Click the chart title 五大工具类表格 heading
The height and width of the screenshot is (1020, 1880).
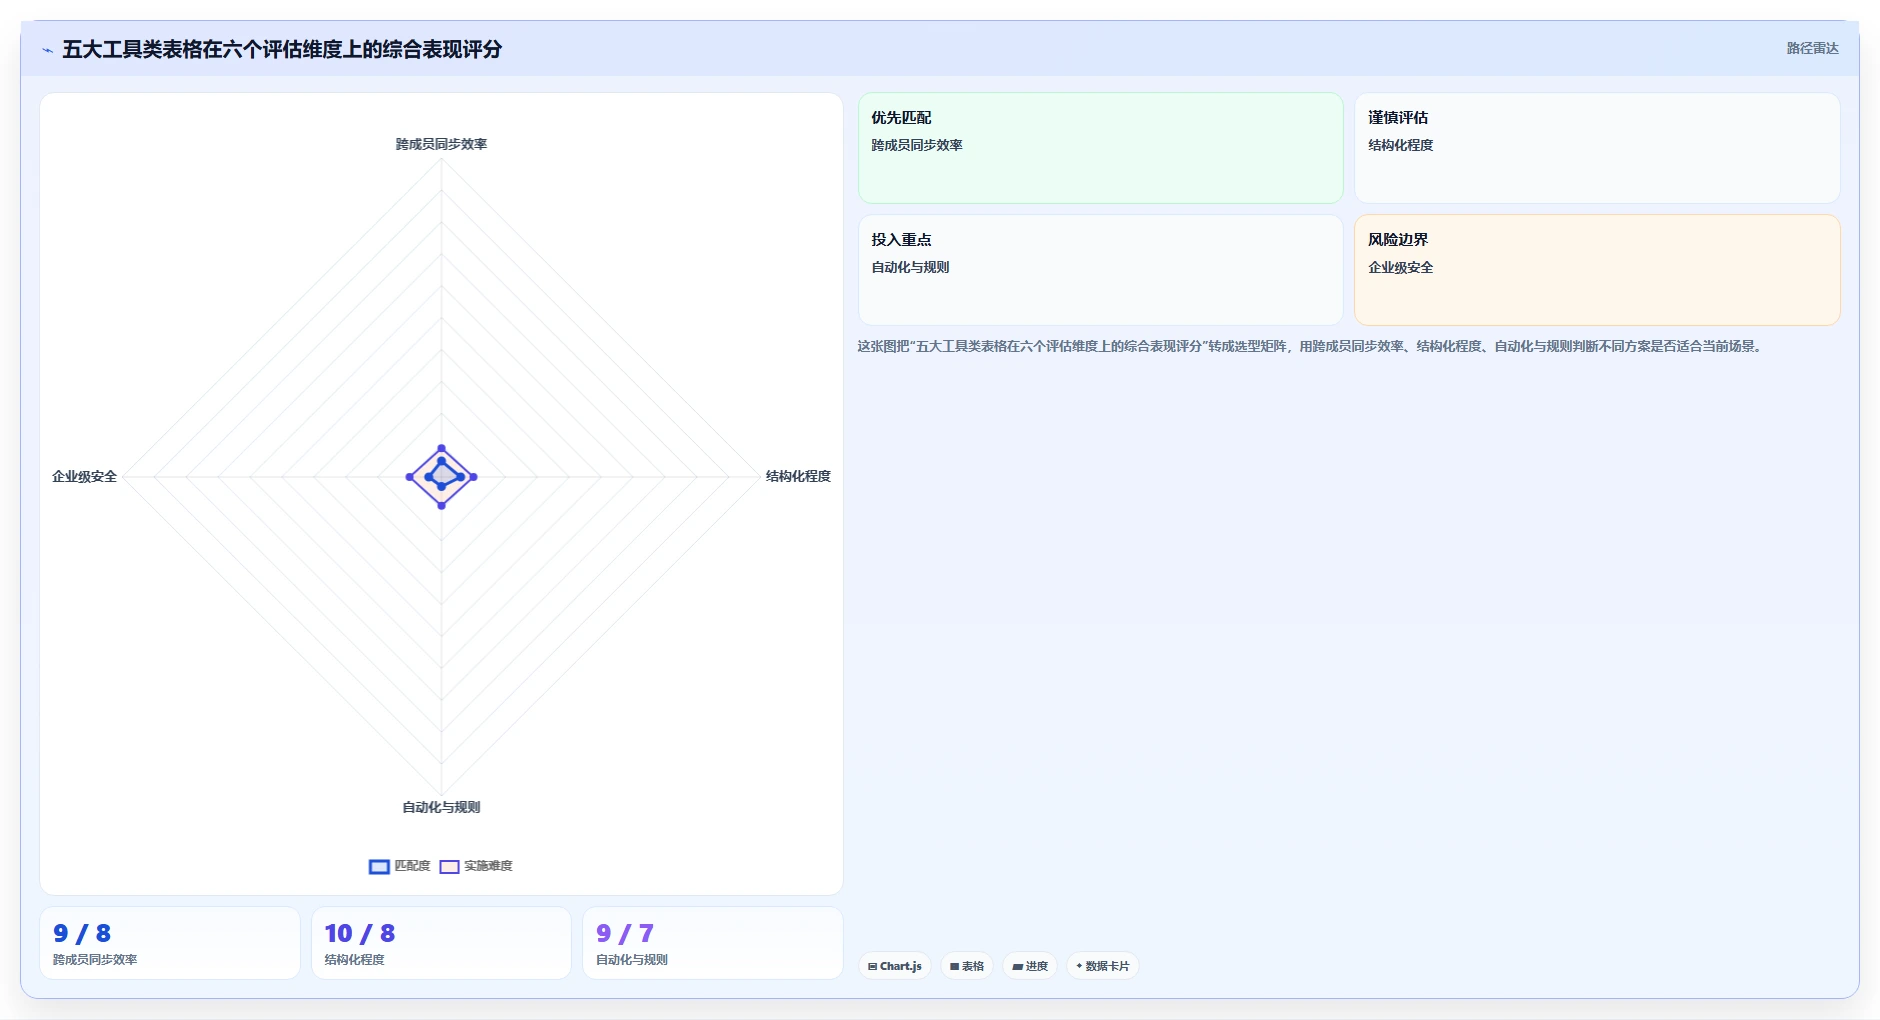[282, 49]
